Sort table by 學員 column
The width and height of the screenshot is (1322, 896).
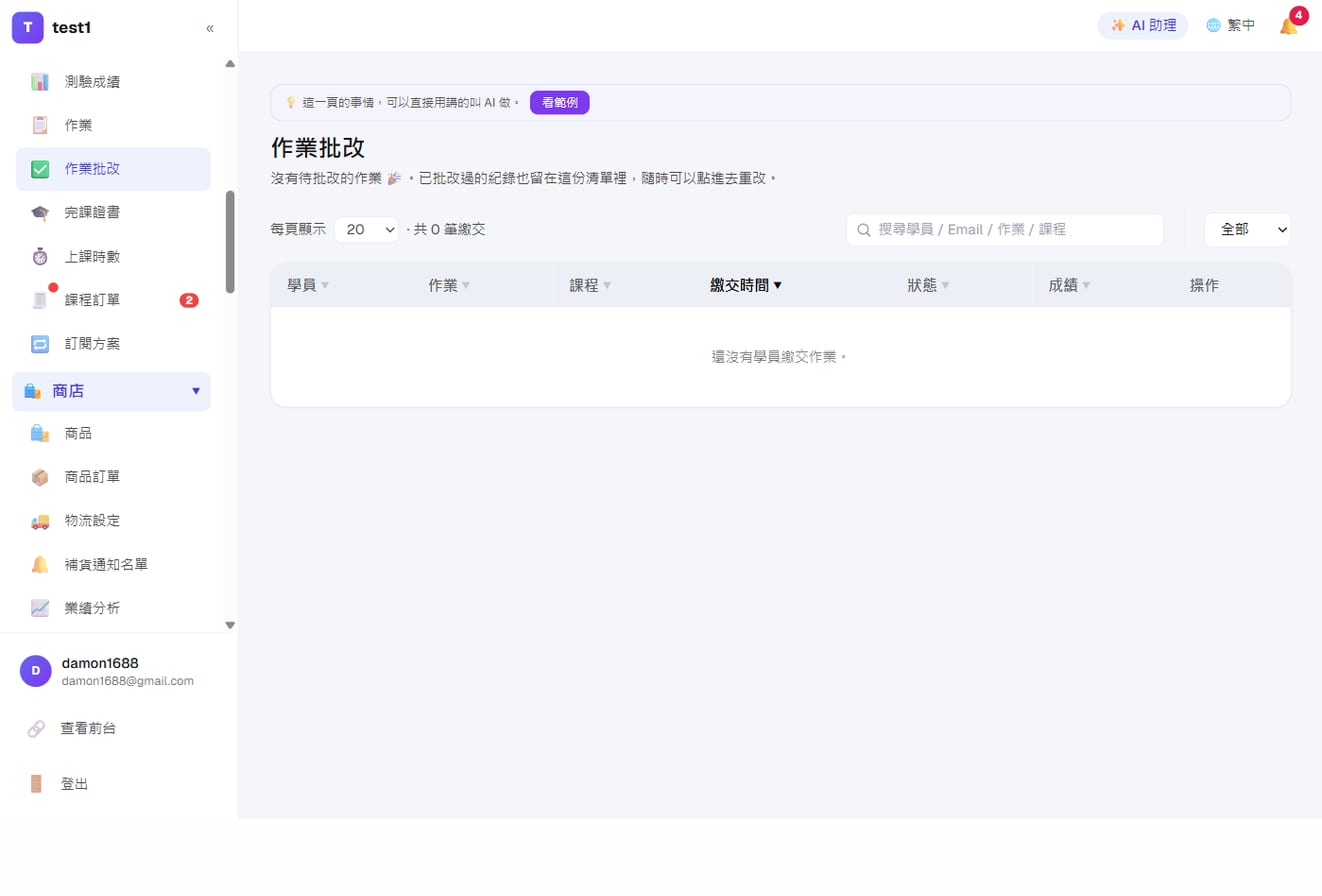[308, 285]
